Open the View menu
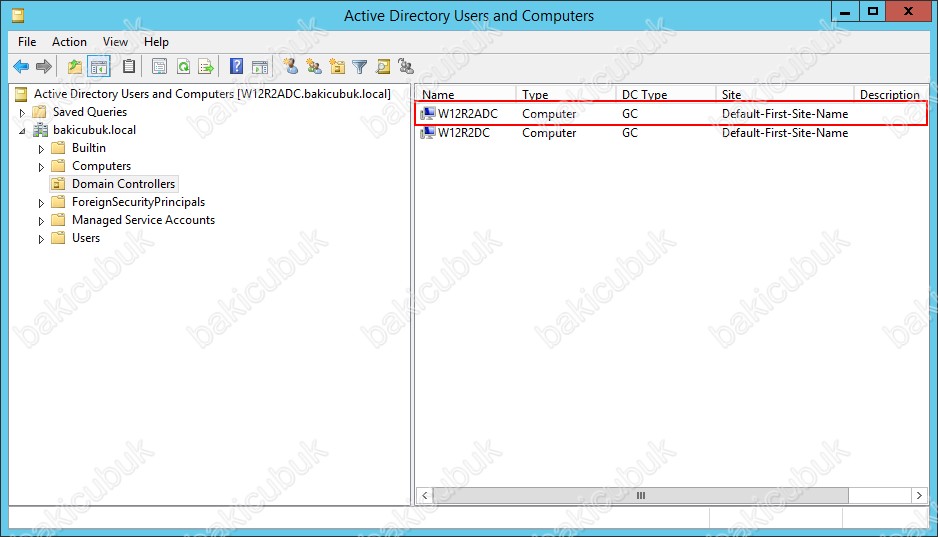The width and height of the screenshot is (938, 537). (x=115, y=42)
